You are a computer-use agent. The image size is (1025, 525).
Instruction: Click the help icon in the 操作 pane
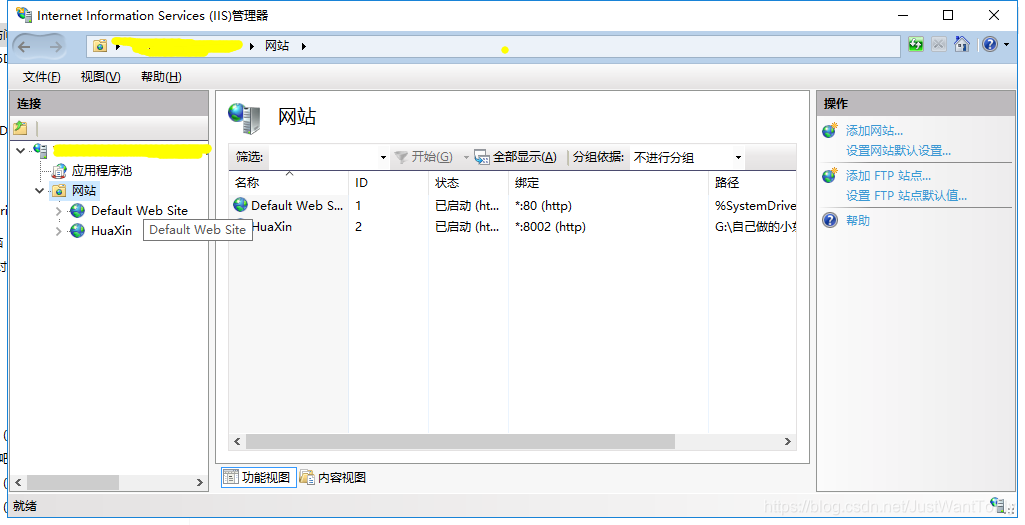(830, 220)
